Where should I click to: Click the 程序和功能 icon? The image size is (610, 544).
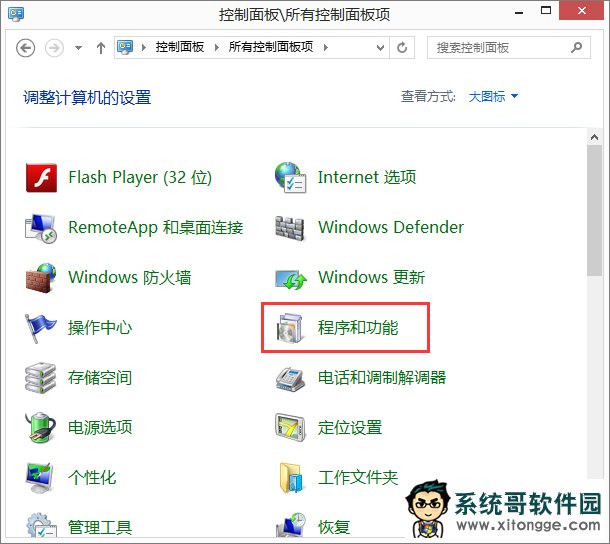pos(290,328)
